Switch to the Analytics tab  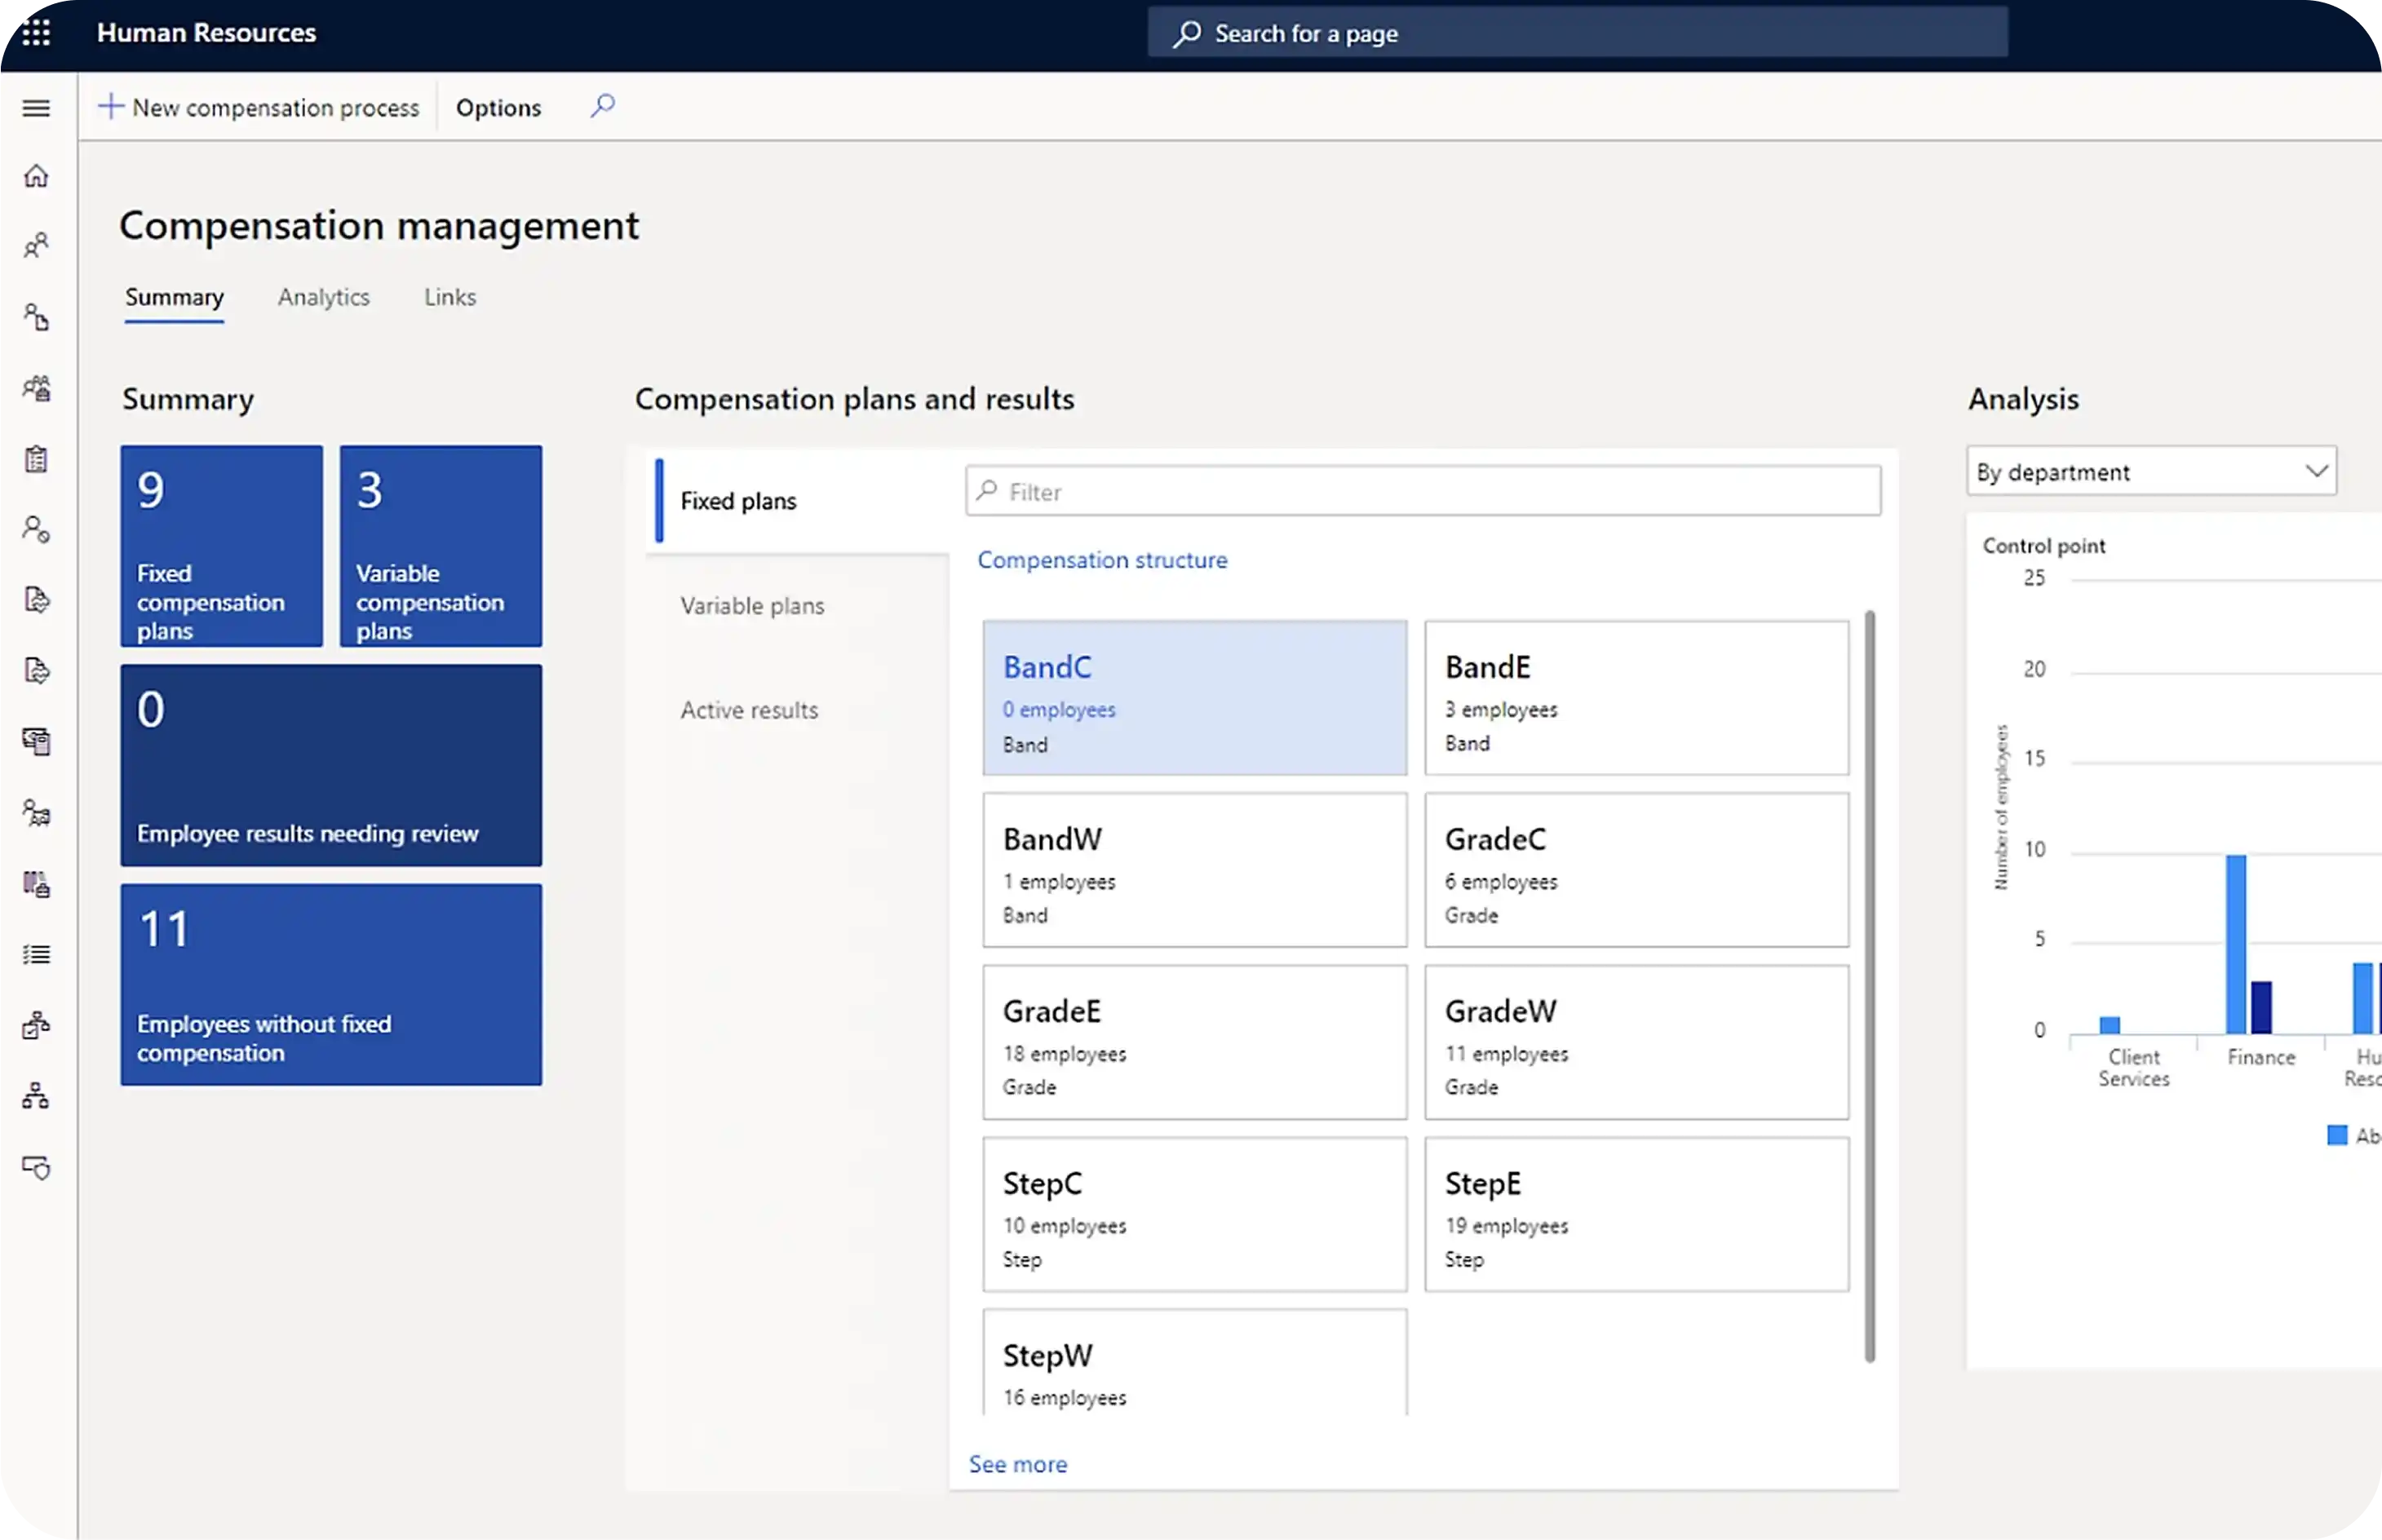pyautogui.click(x=324, y=296)
